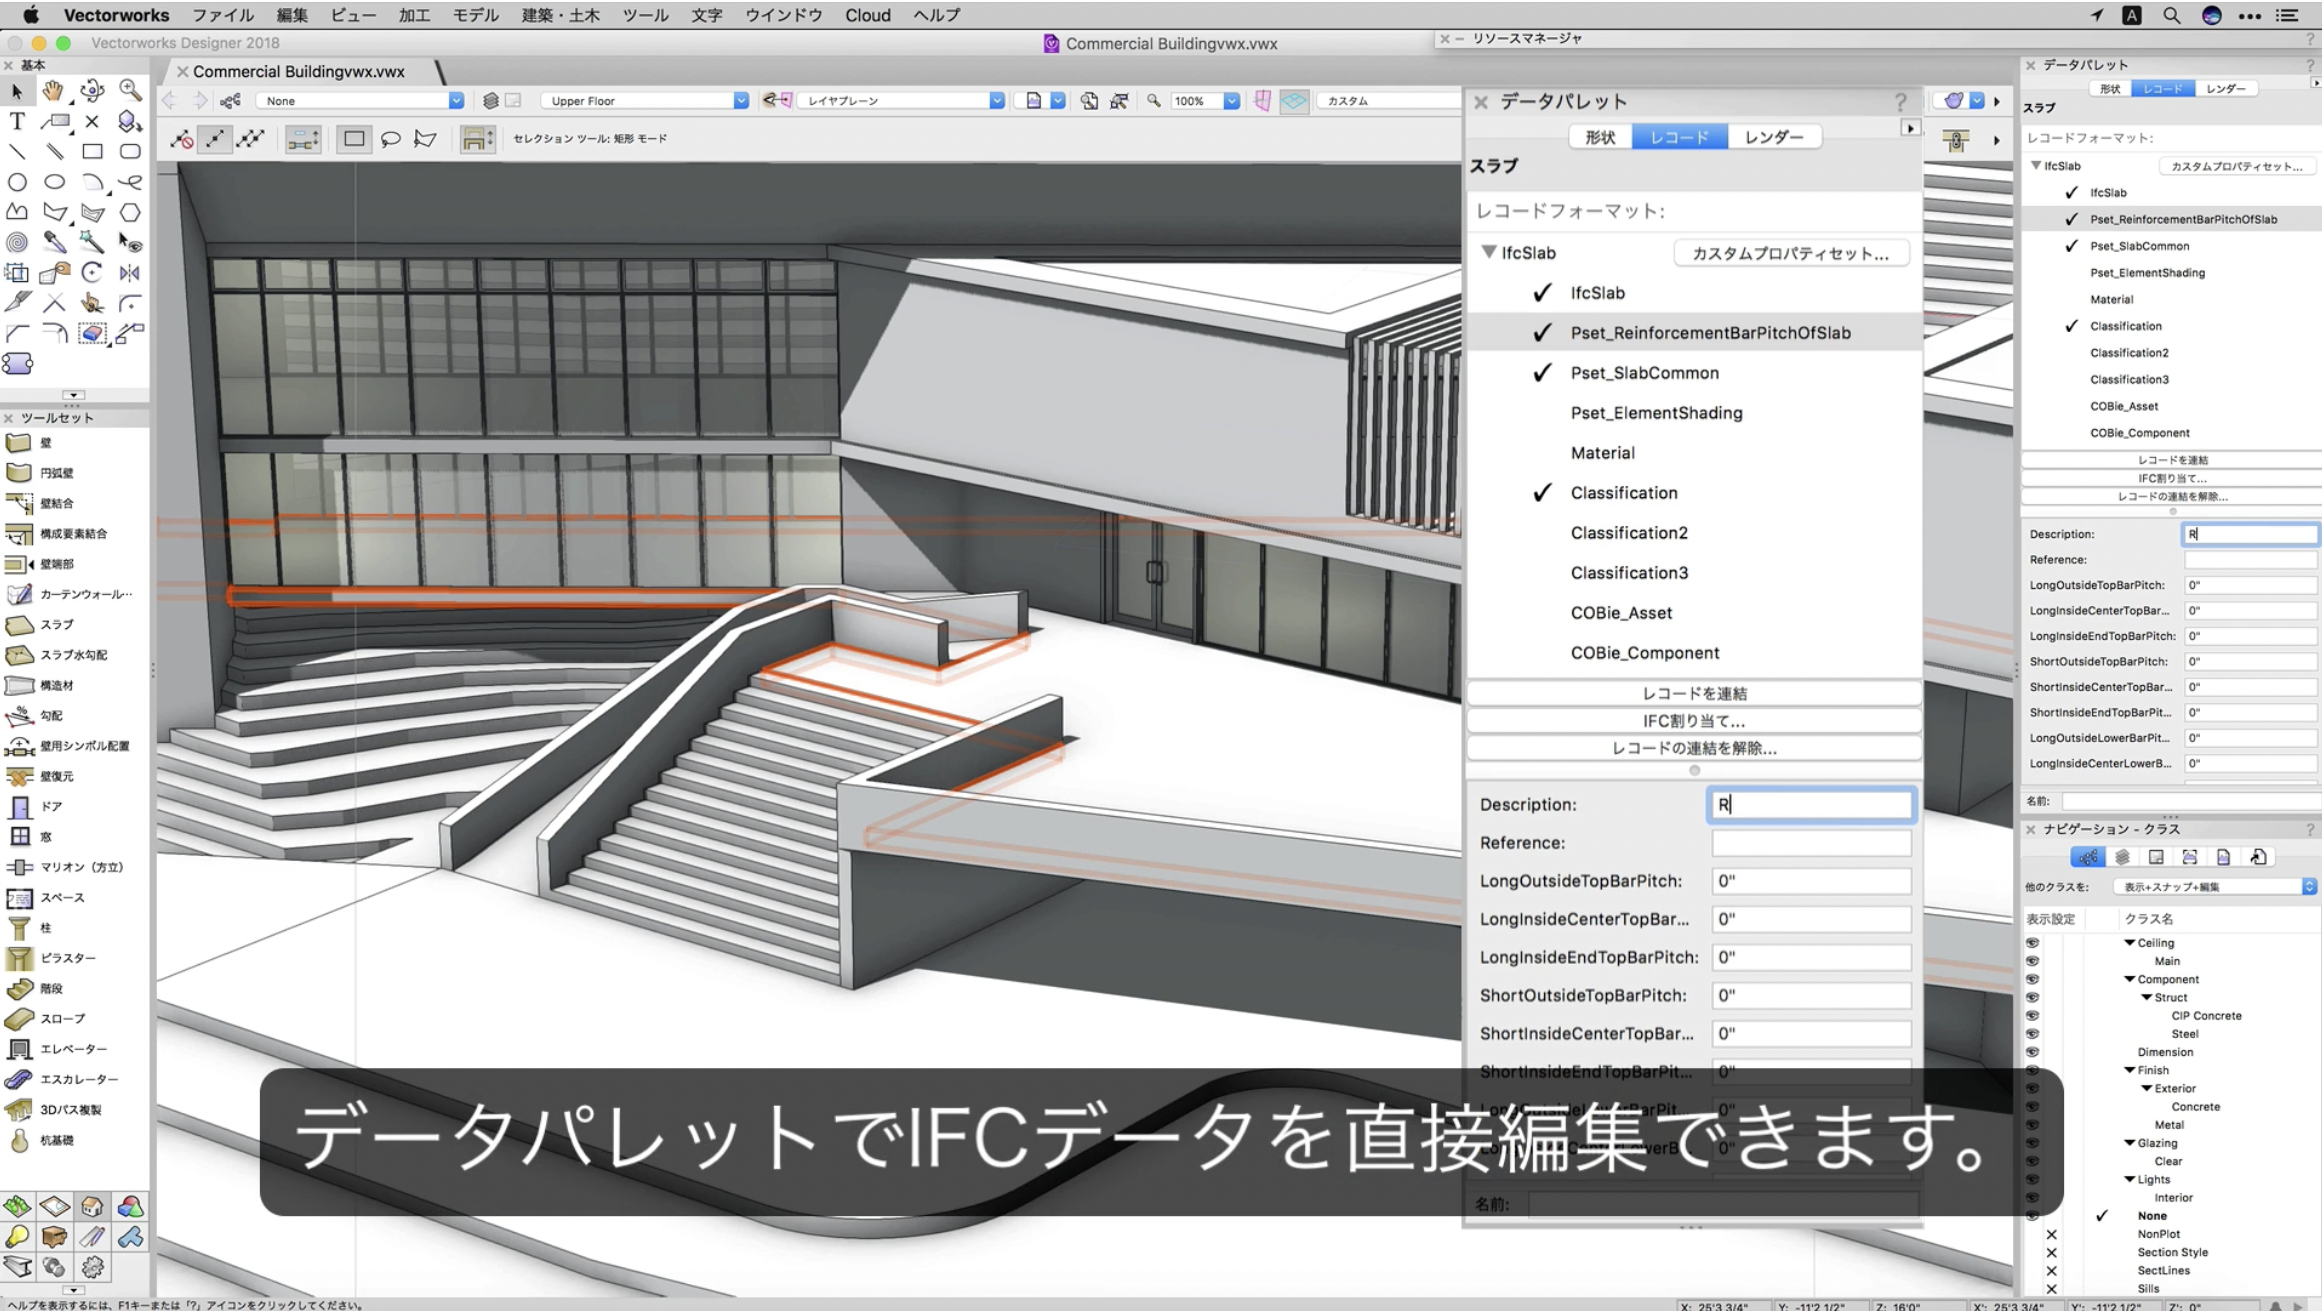Select the Door tool in toolset

(x=50, y=806)
